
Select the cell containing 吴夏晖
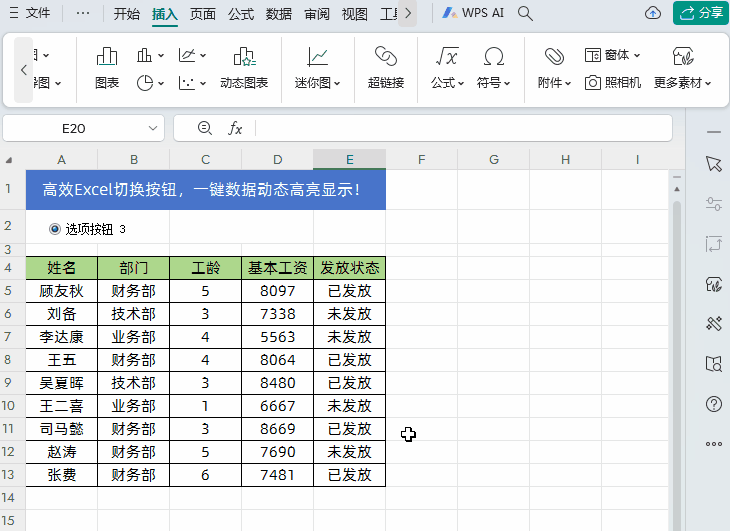[x=61, y=383]
